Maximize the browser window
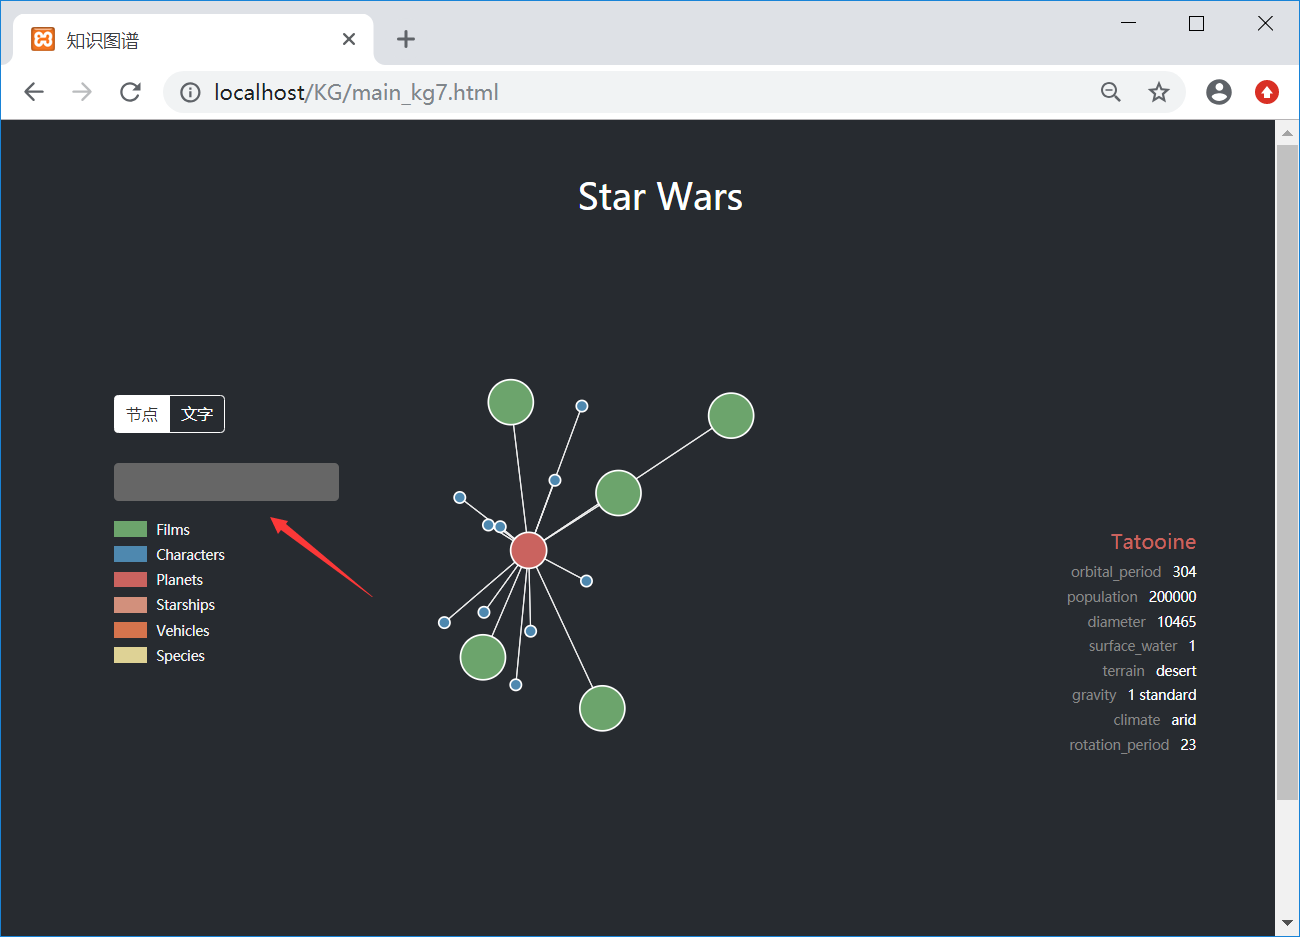The image size is (1300, 937). (x=1196, y=23)
